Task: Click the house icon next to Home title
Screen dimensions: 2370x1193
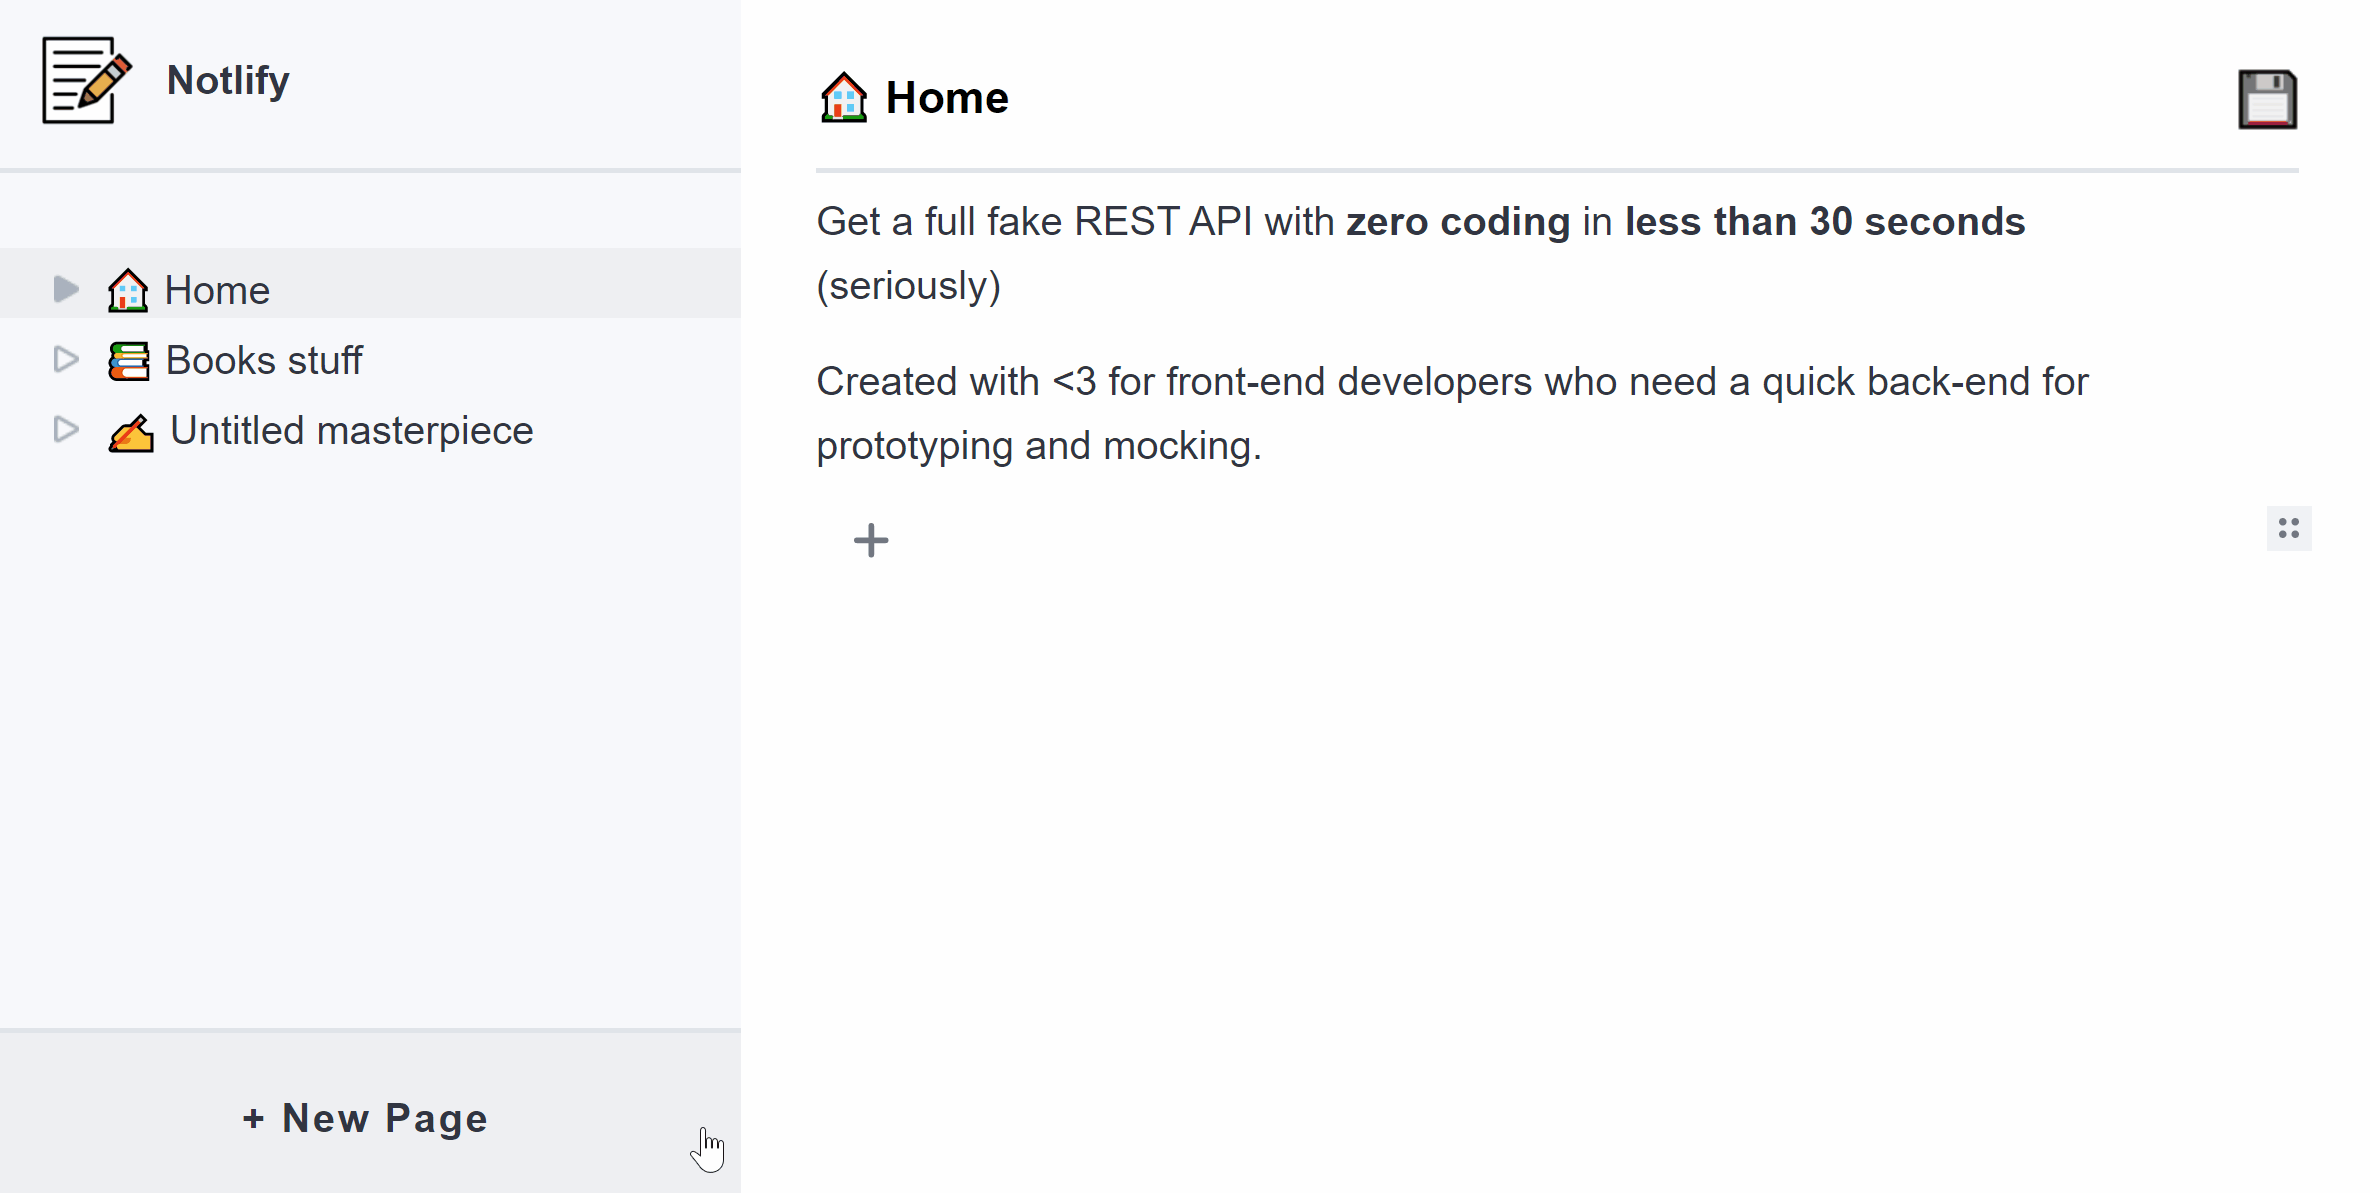Action: point(843,97)
